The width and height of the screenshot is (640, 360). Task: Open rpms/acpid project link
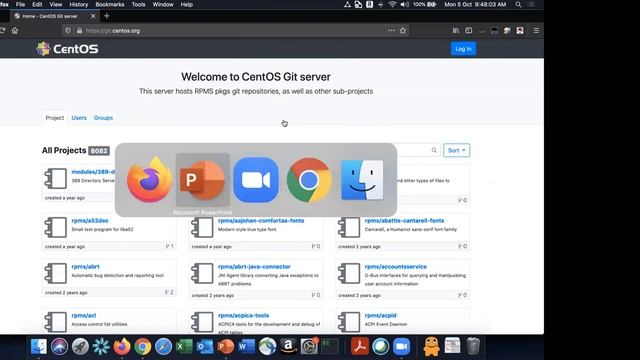pyautogui.click(x=380, y=316)
